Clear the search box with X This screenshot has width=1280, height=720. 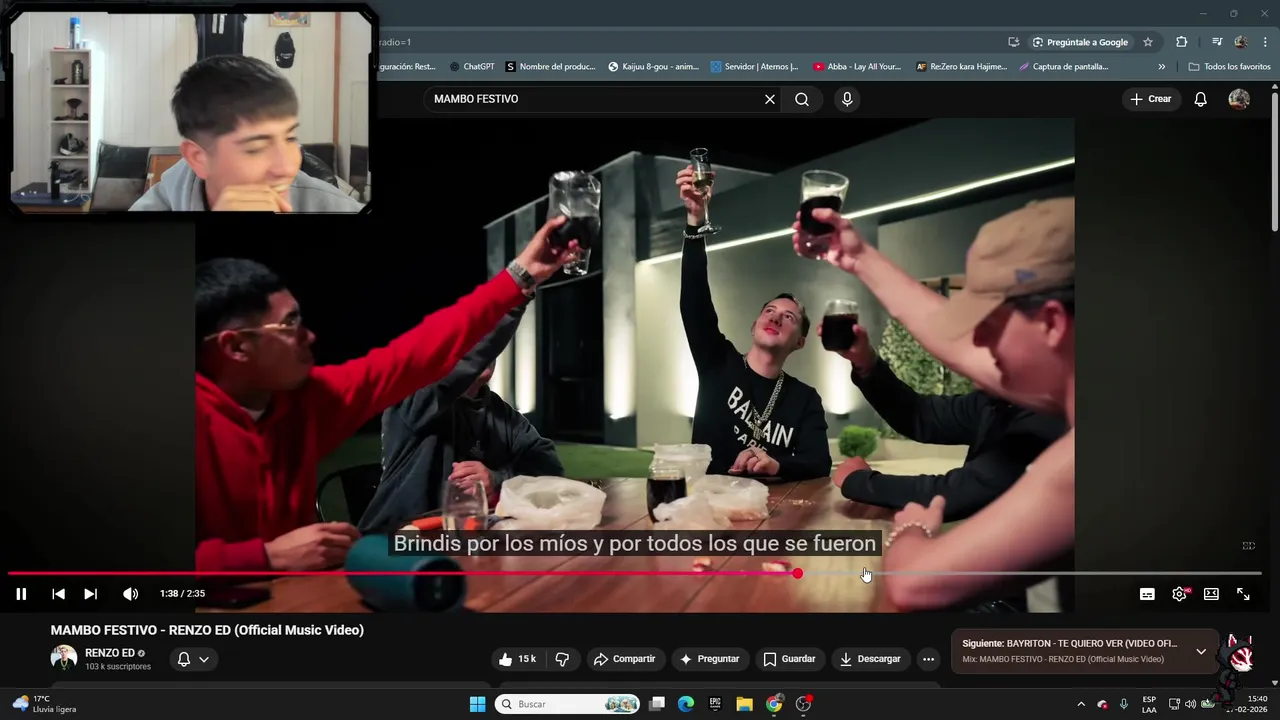(x=770, y=99)
